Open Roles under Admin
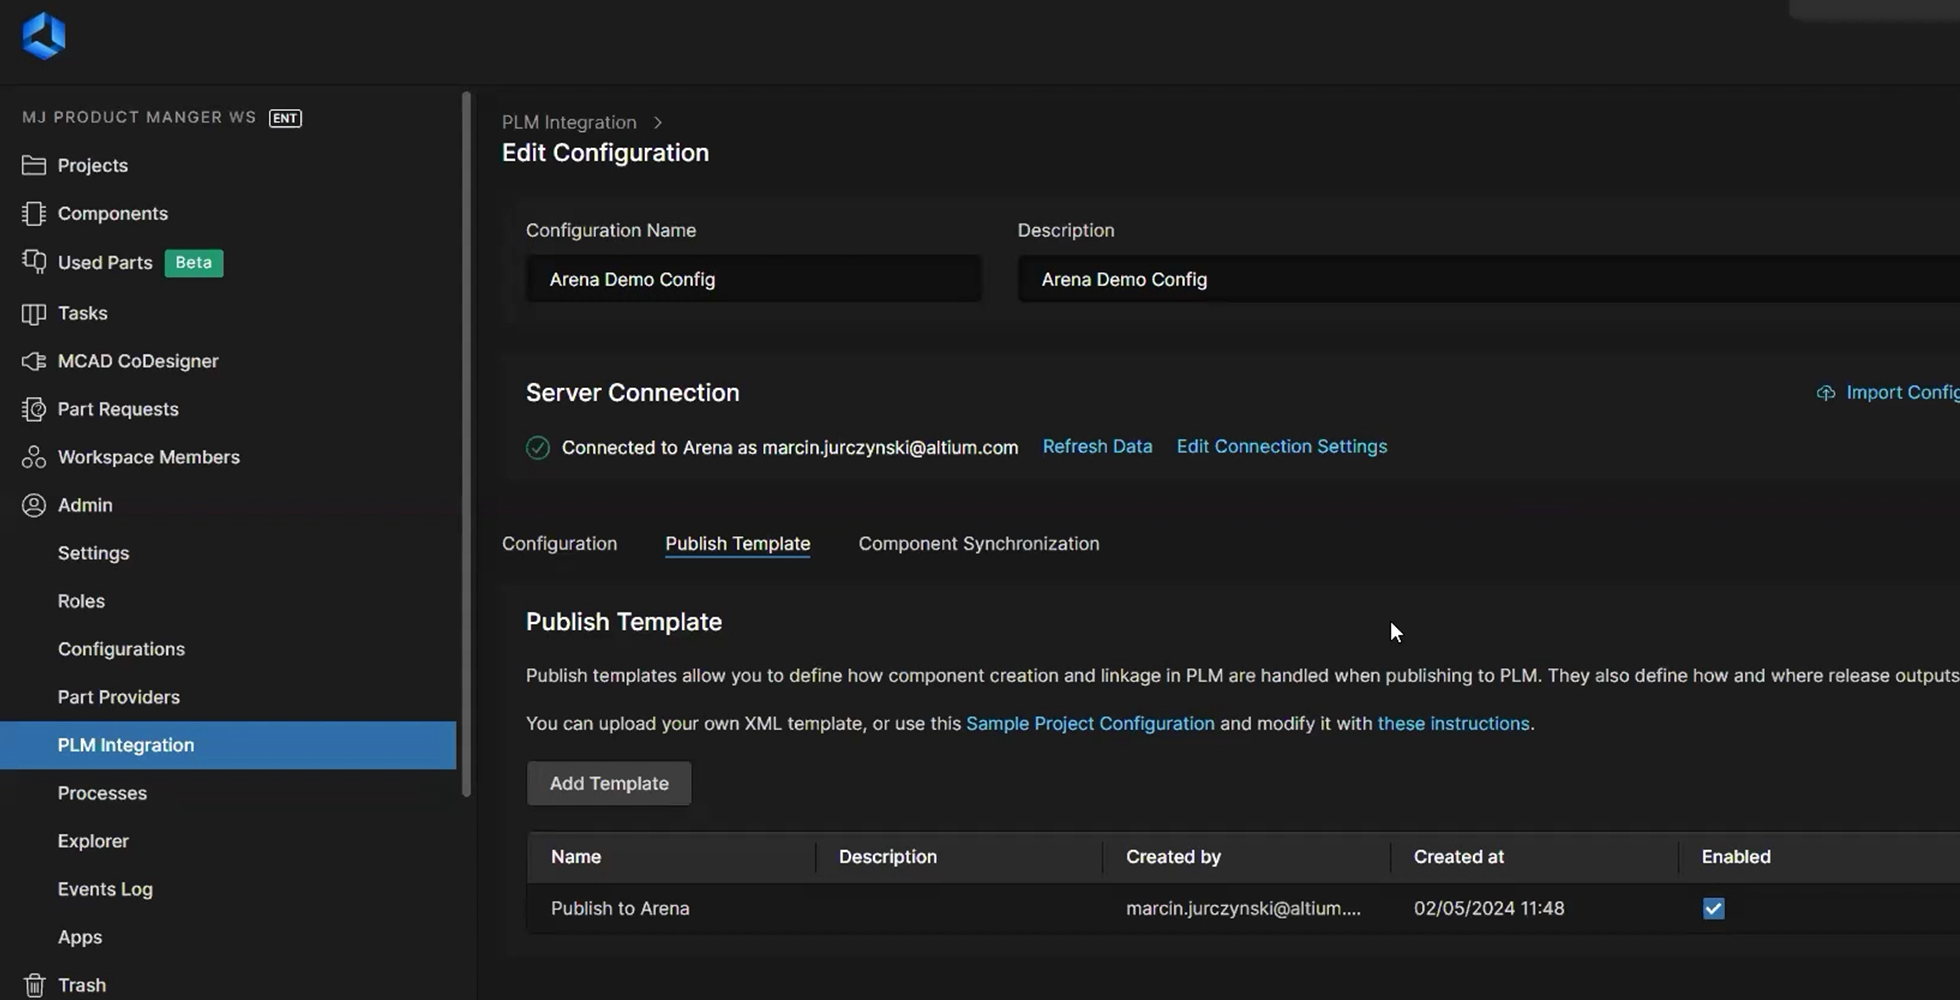The width and height of the screenshot is (1960, 1000). coord(81,601)
